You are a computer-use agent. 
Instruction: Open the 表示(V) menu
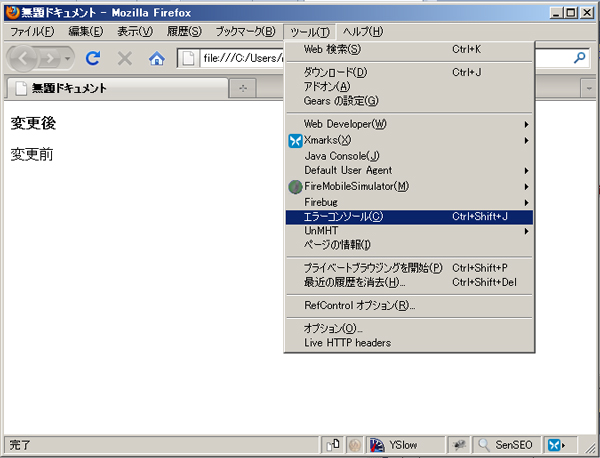[135, 31]
